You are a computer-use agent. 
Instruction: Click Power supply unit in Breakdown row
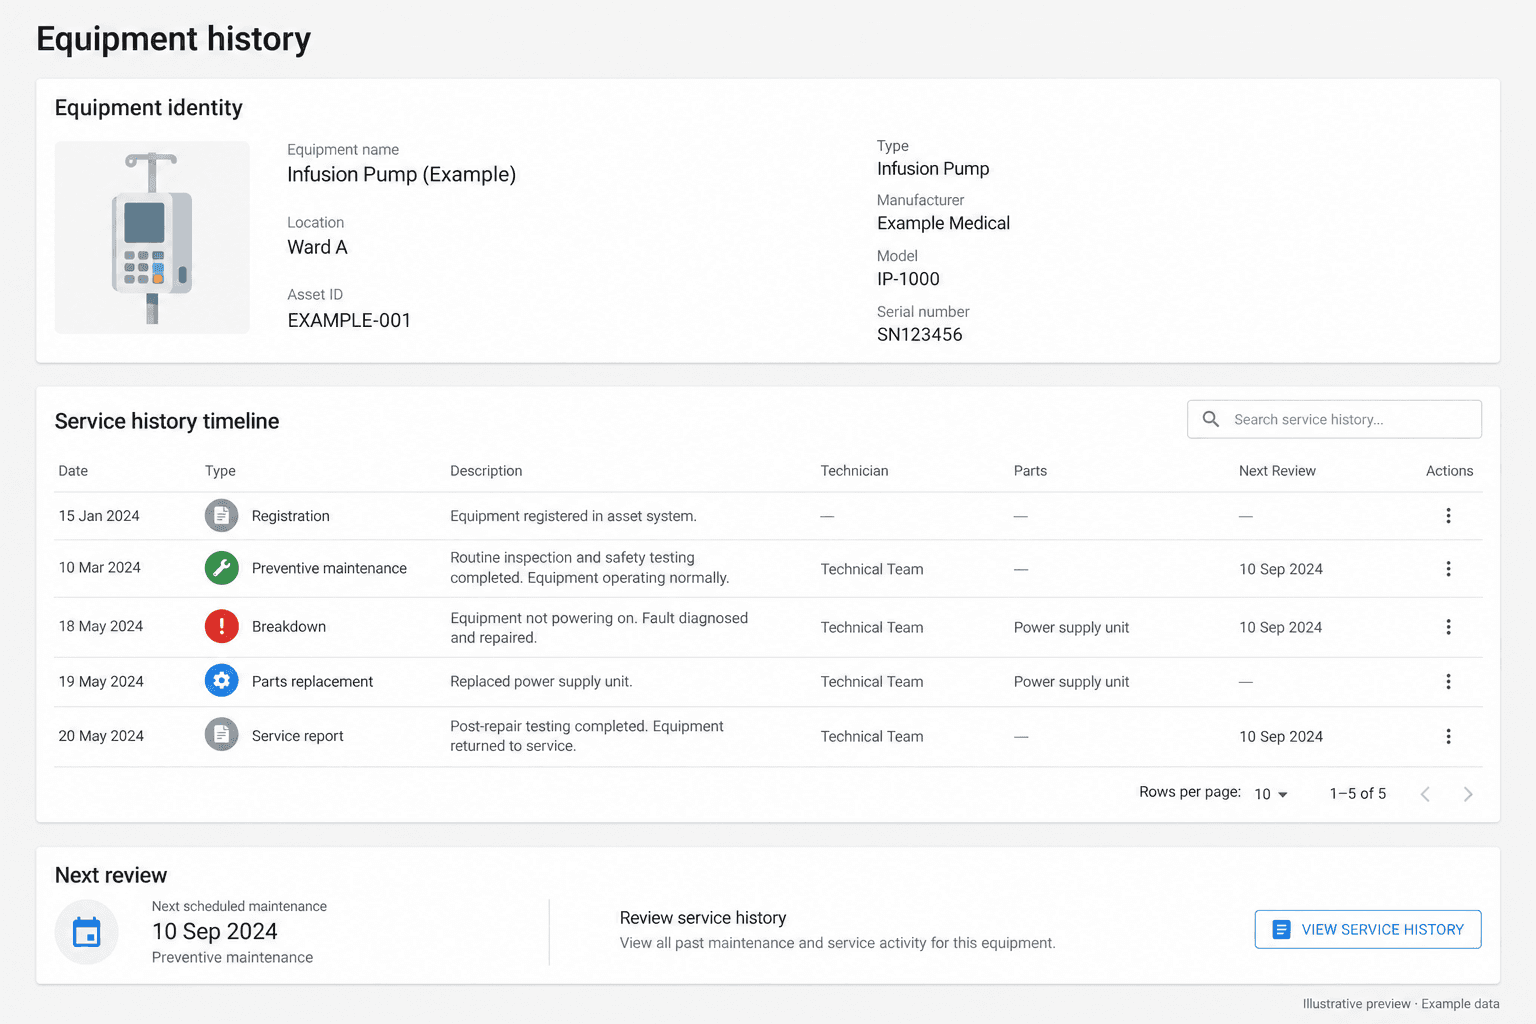click(x=1071, y=628)
